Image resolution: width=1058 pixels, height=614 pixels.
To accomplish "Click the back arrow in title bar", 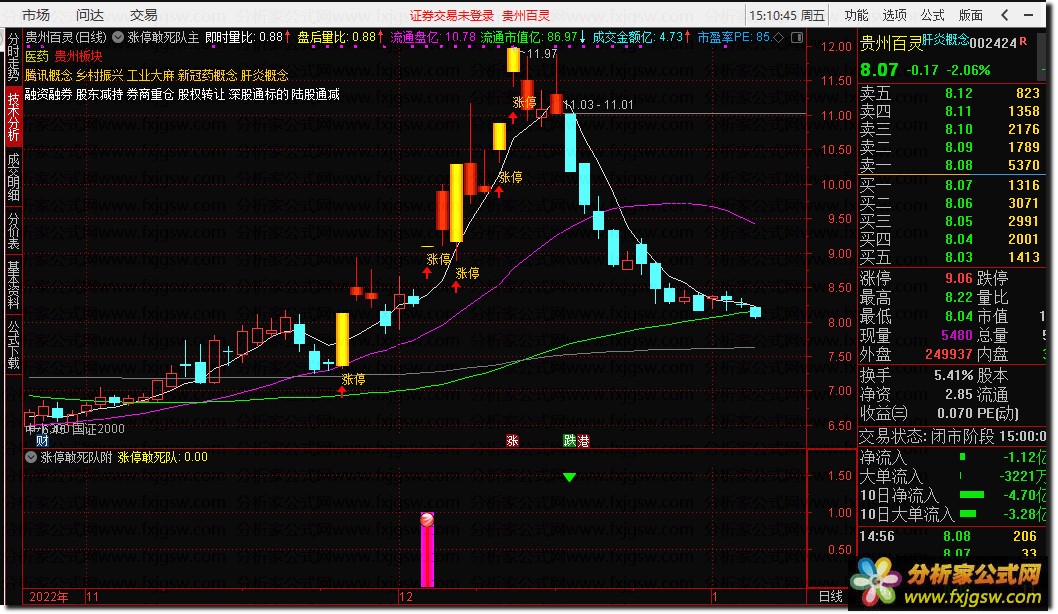I will (x=1005, y=15).
